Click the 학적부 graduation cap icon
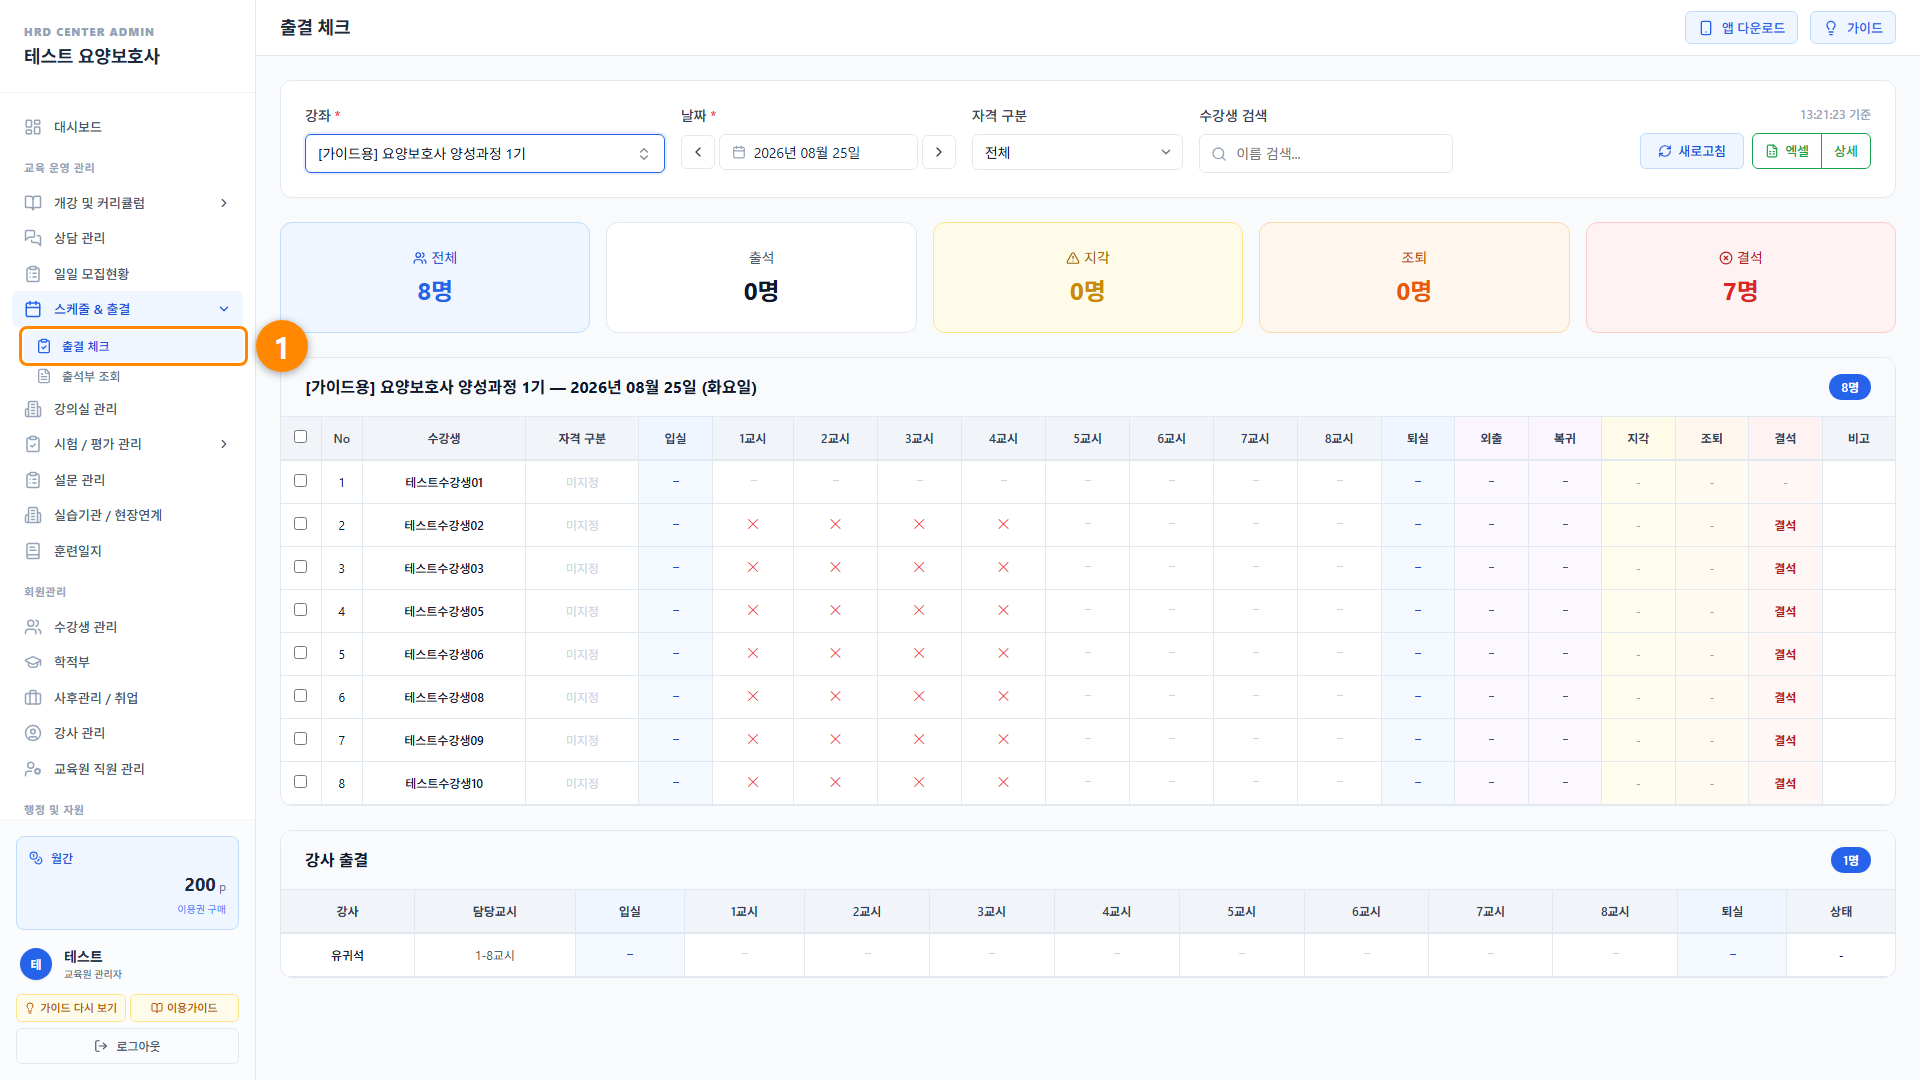Screen dimensions: 1920x1080 click(33, 662)
